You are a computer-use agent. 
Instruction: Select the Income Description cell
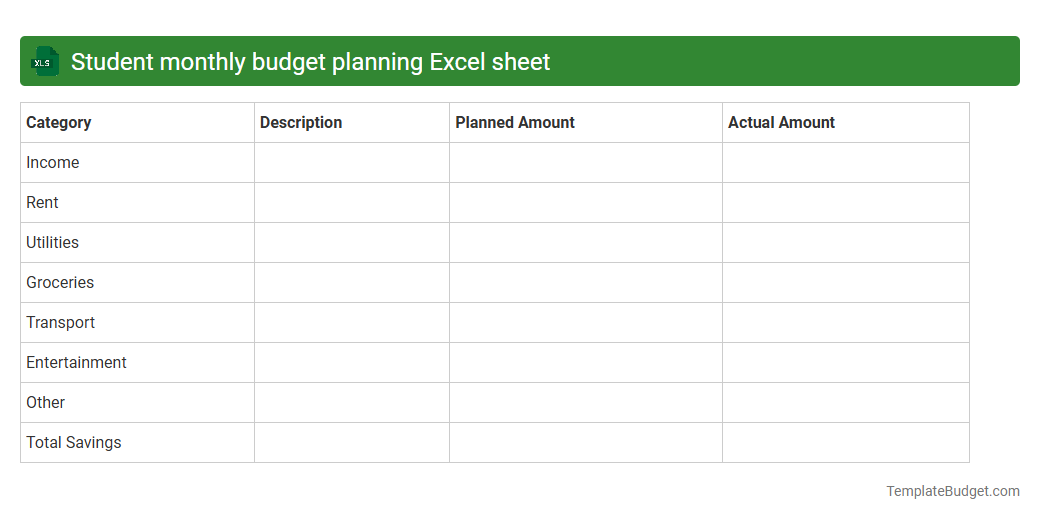click(352, 162)
